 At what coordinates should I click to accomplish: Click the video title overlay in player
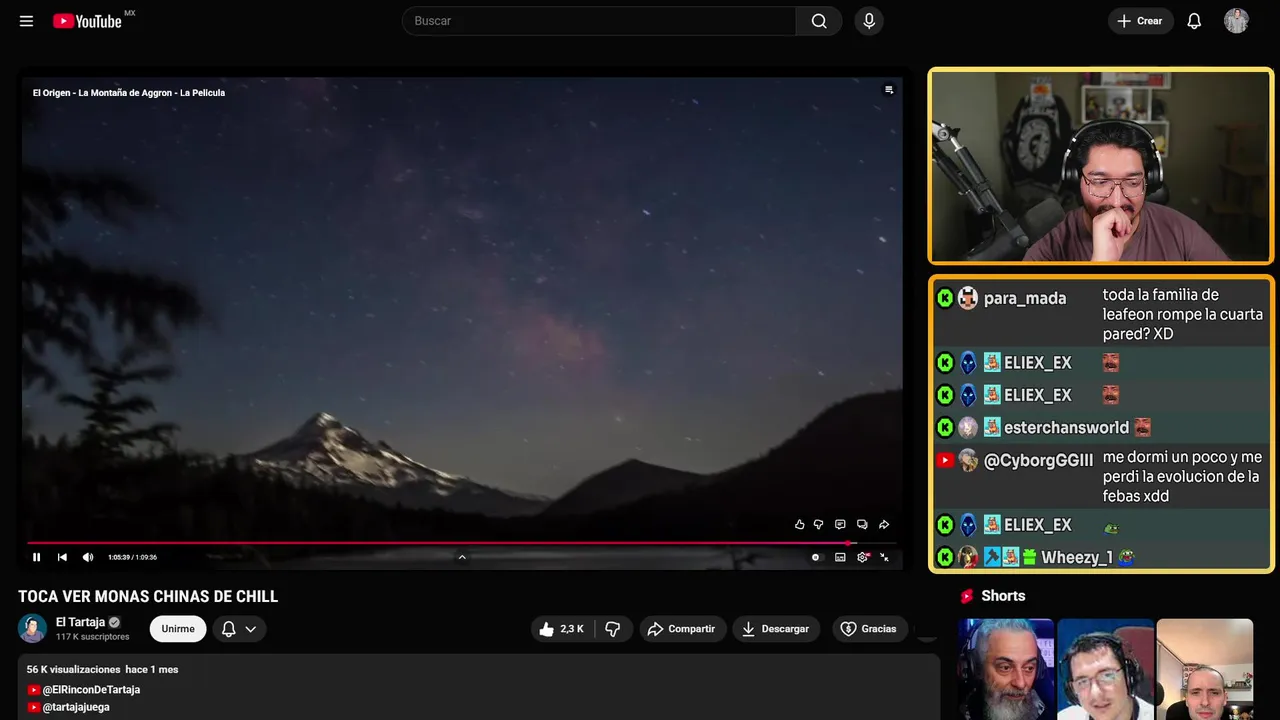pyautogui.click(x=129, y=93)
